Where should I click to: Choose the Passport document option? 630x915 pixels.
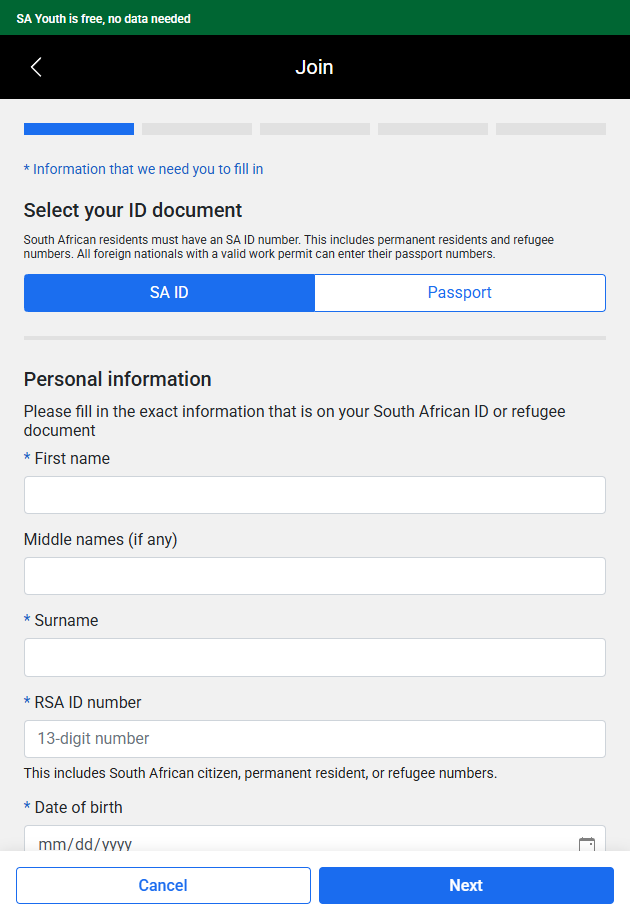point(460,292)
